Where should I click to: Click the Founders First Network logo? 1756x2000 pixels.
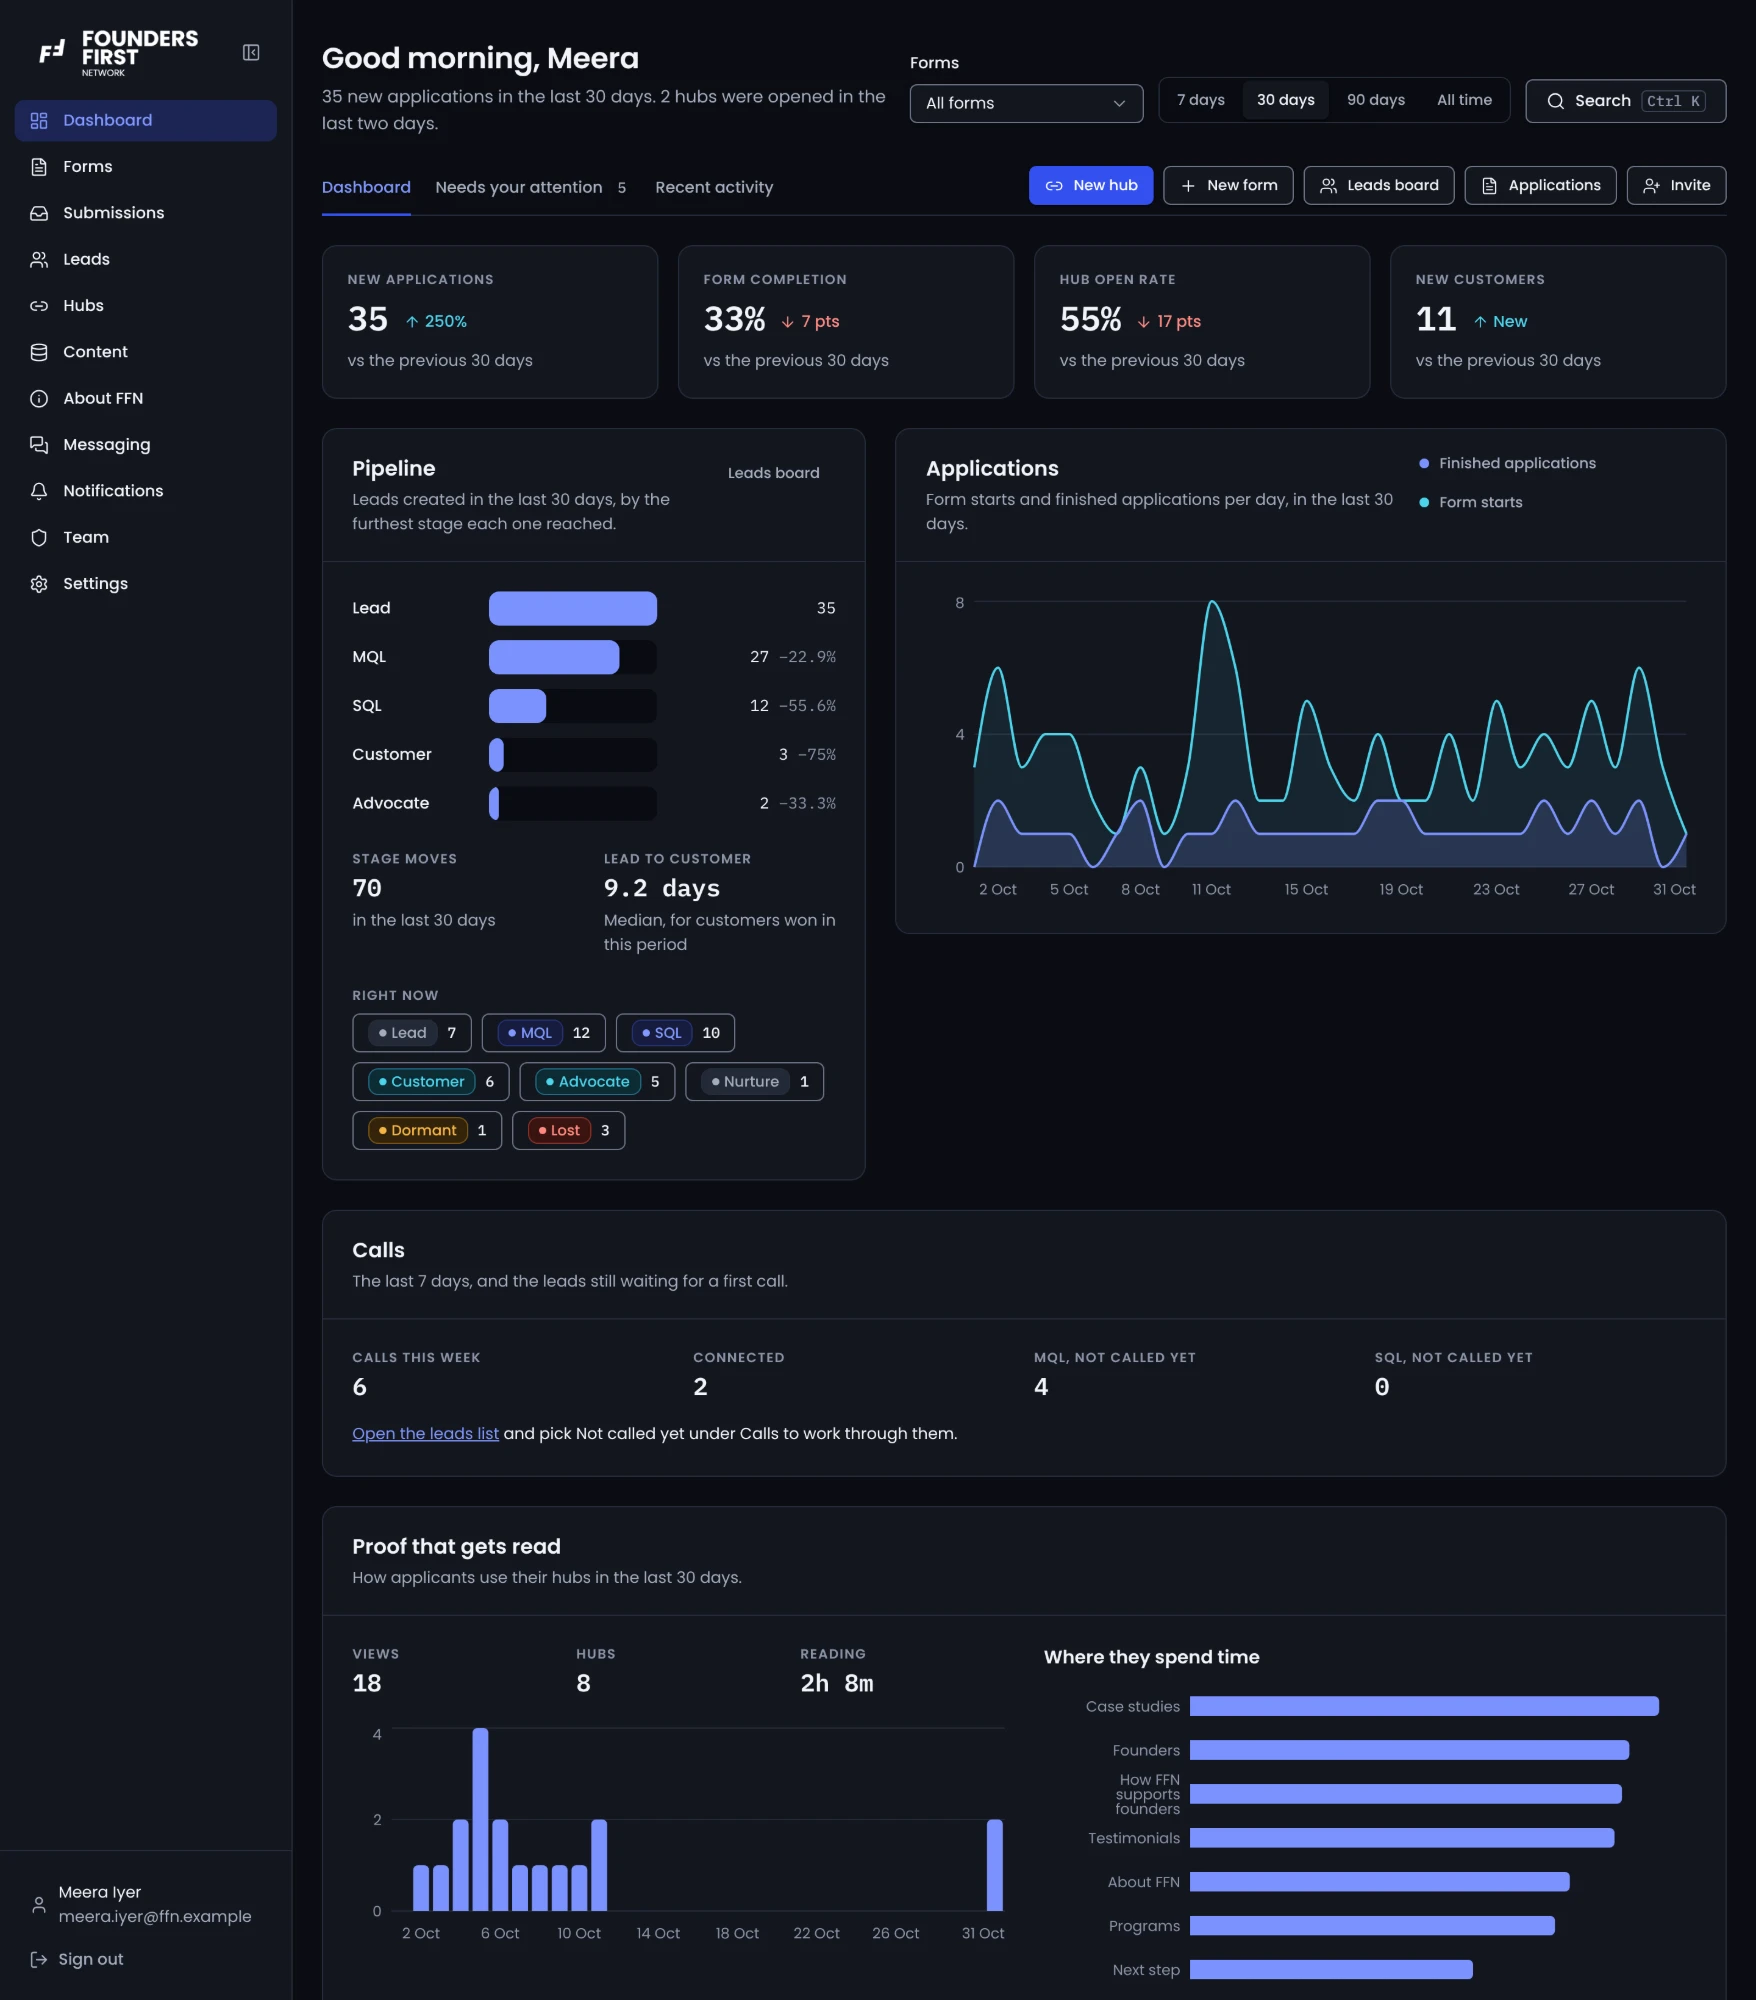(x=118, y=52)
